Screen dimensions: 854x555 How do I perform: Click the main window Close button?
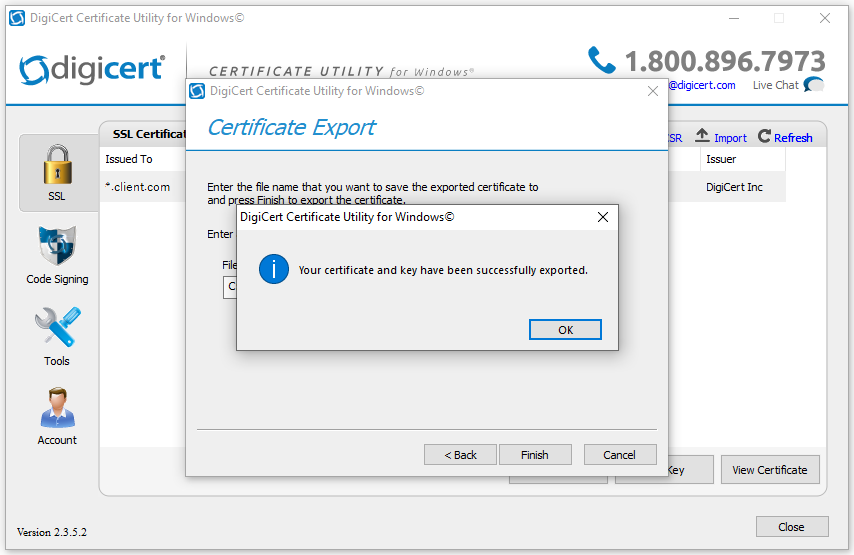coord(792,527)
